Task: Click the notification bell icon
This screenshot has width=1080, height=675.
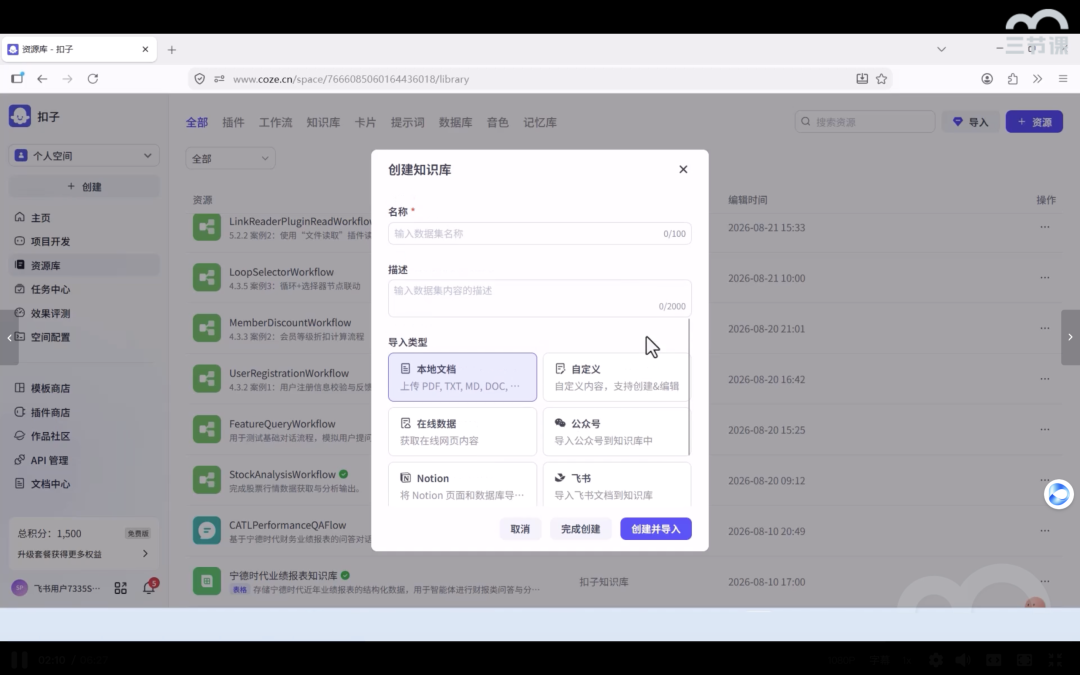Action: [x=148, y=588]
